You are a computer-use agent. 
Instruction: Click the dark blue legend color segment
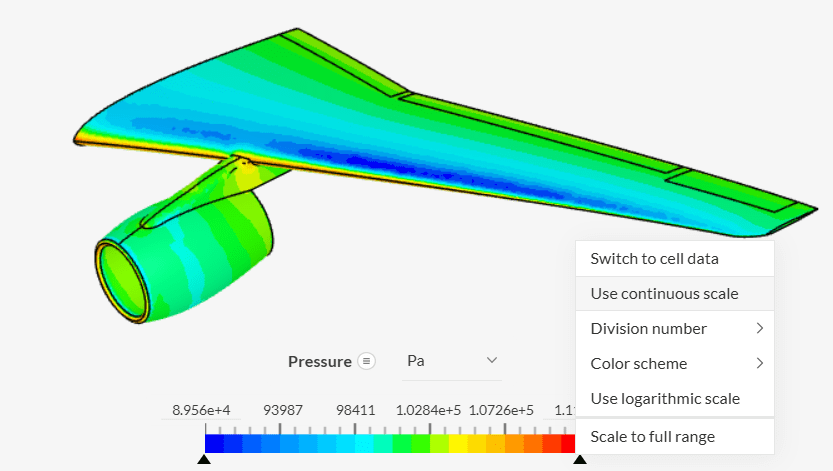point(214,443)
